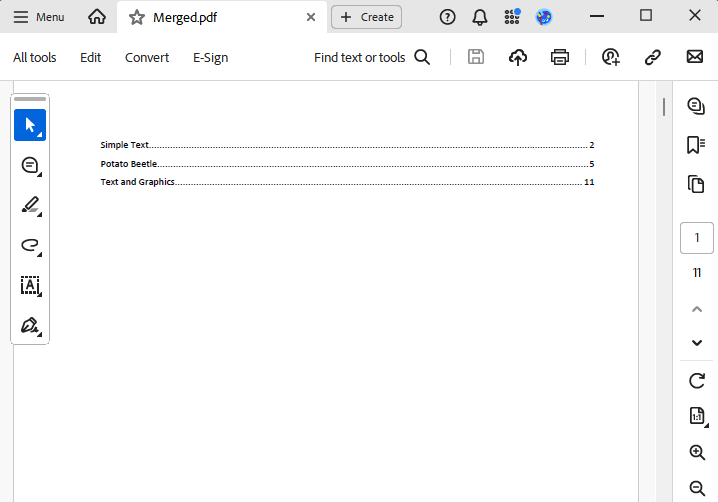Open the bookmarks panel
The image size is (718, 502).
pos(696,145)
